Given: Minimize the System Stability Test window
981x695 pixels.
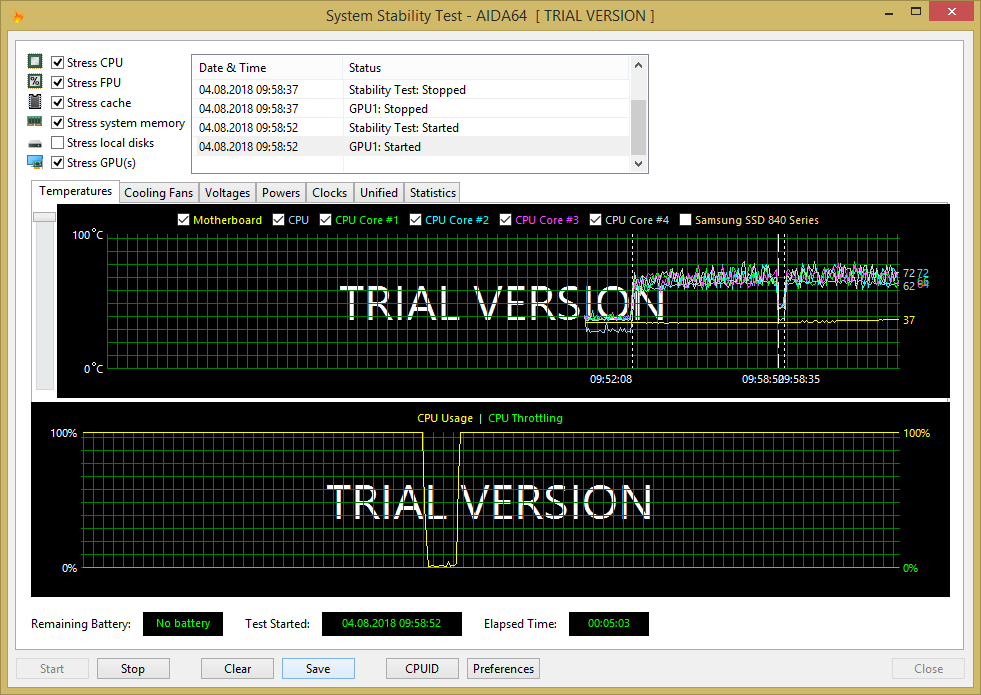Looking at the screenshot, I should (889, 13).
